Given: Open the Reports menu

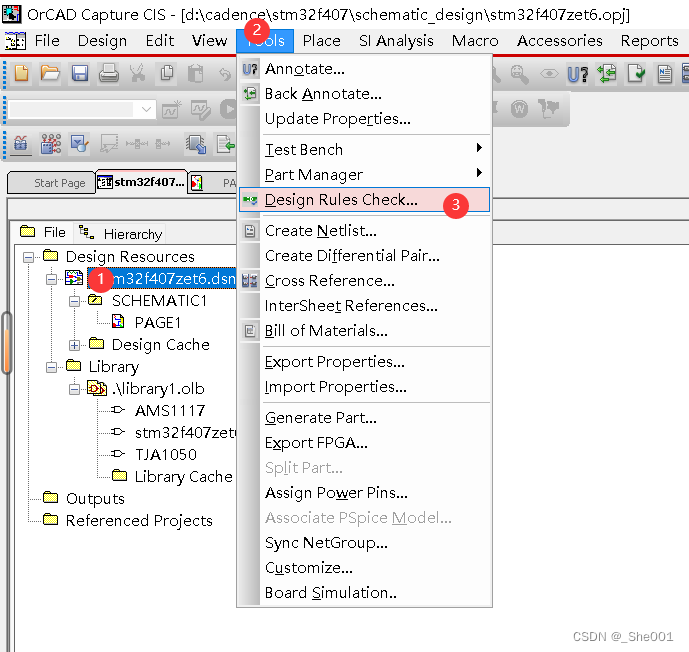Looking at the screenshot, I should (x=649, y=41).
